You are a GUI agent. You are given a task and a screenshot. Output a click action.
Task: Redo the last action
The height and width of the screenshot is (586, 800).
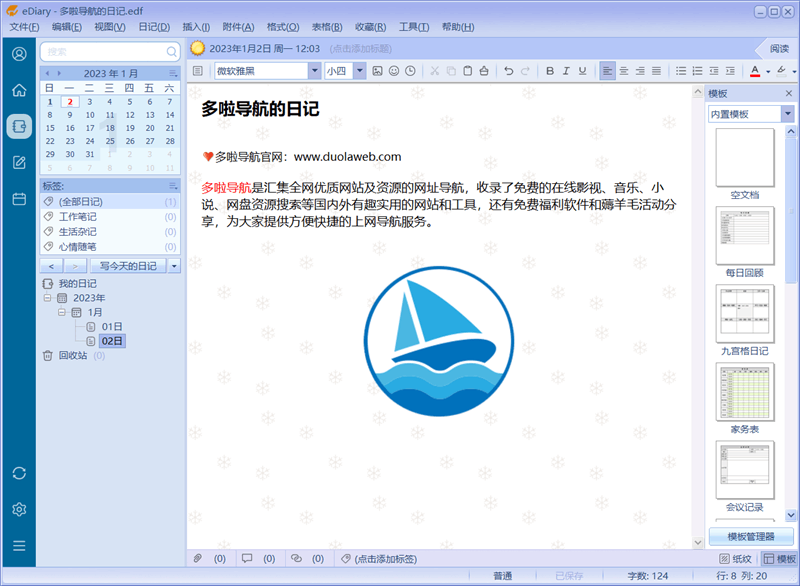[525, 71]
